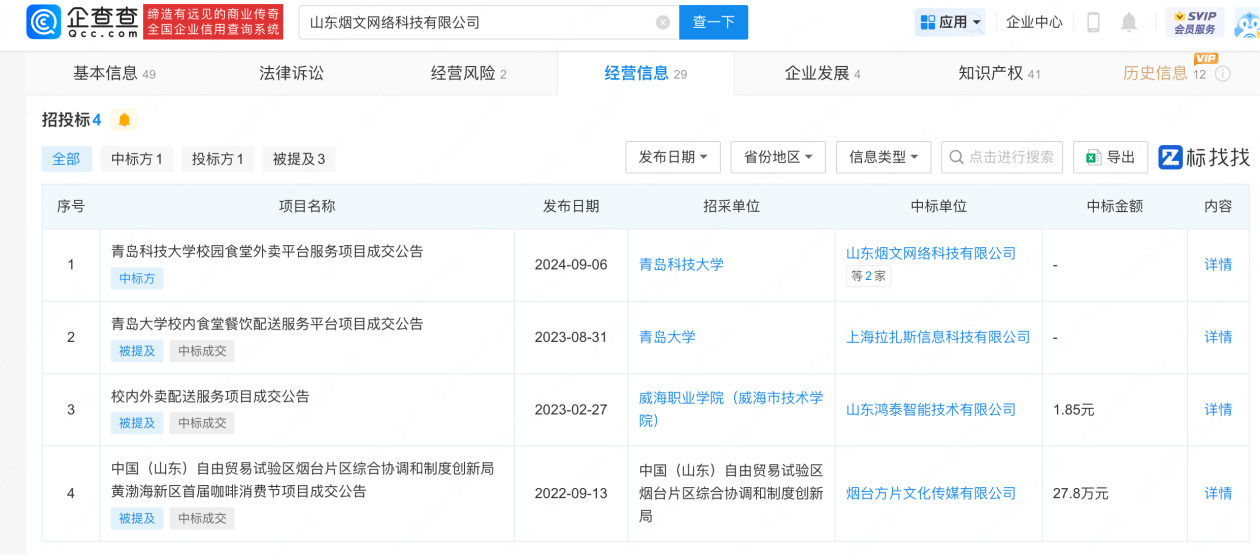Open the 历史信息 VIP tab

click(x=1164, y=74)
